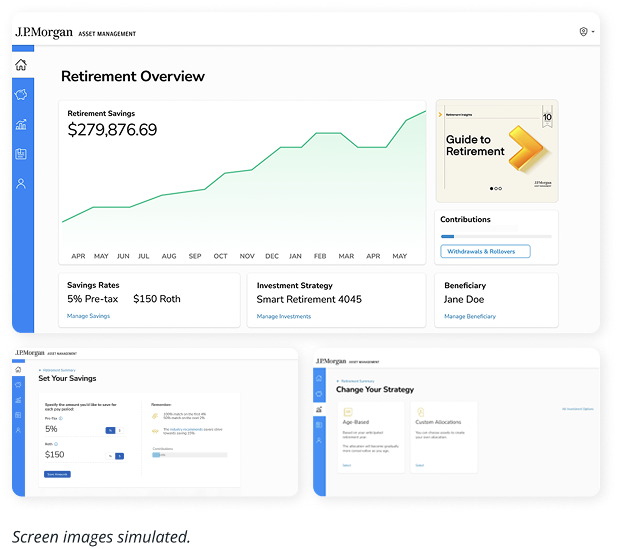This screenshot has height=549, width=618.
Task: Go back via Retirement Summary link above Set Your Savings
Action: [58, 370]
